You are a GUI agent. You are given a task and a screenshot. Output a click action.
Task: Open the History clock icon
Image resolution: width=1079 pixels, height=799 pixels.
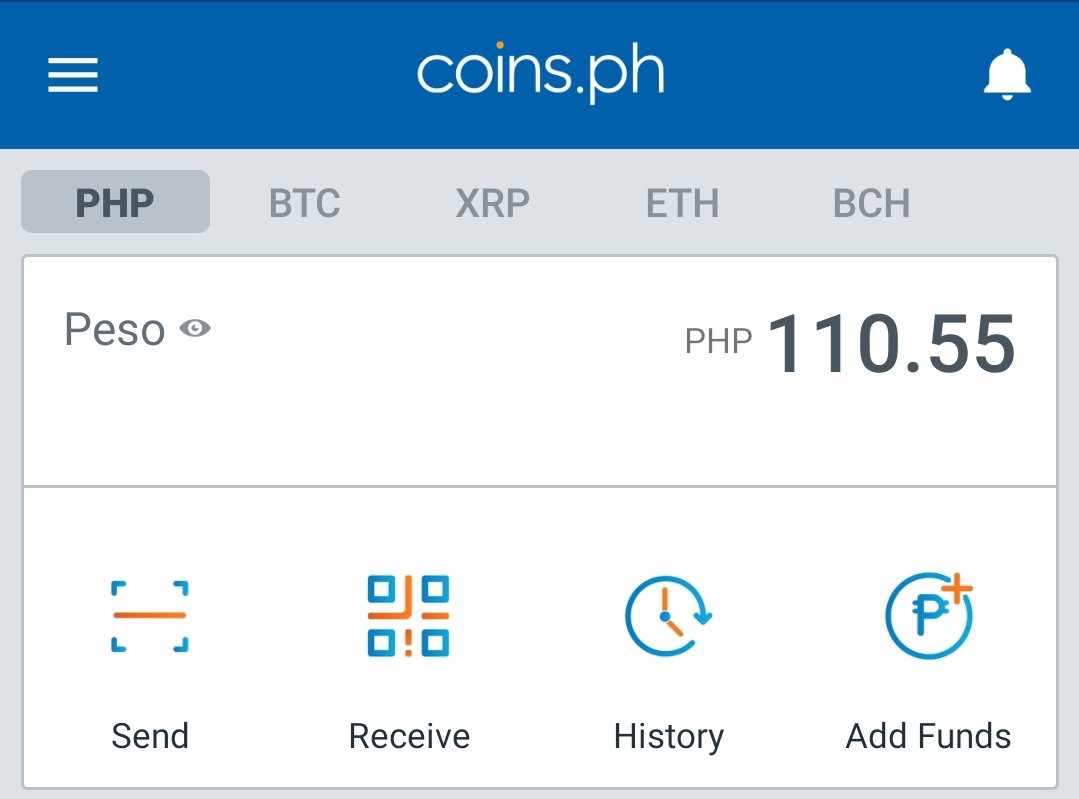point(667,616)
